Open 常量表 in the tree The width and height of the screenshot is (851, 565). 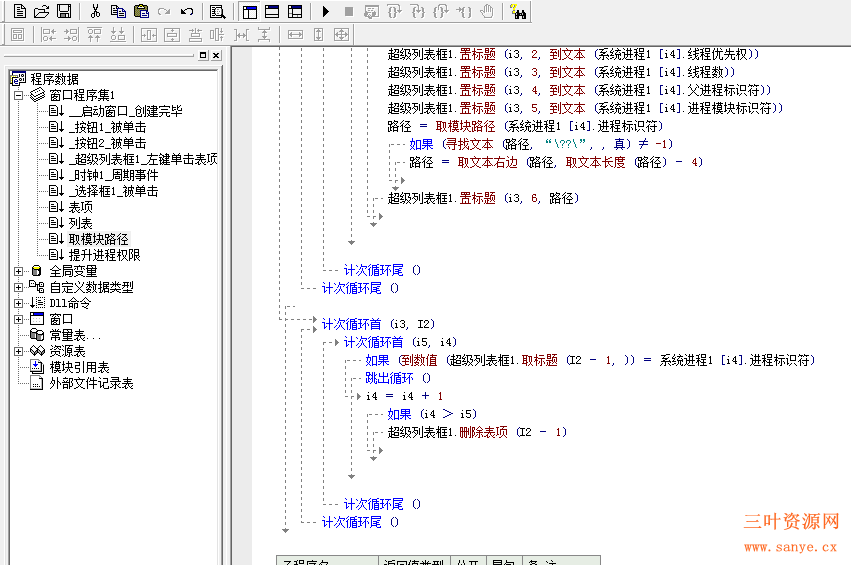coord(75,335)
